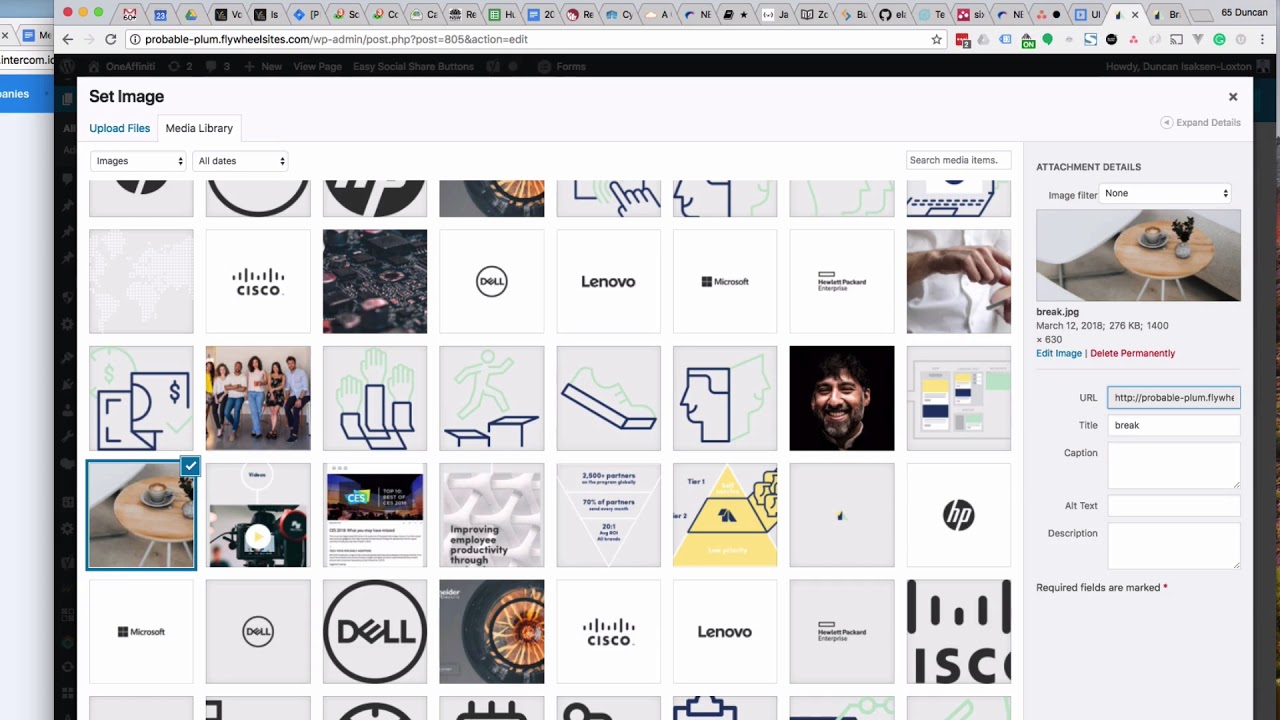Click the browser forward arrow

point(89,39)
